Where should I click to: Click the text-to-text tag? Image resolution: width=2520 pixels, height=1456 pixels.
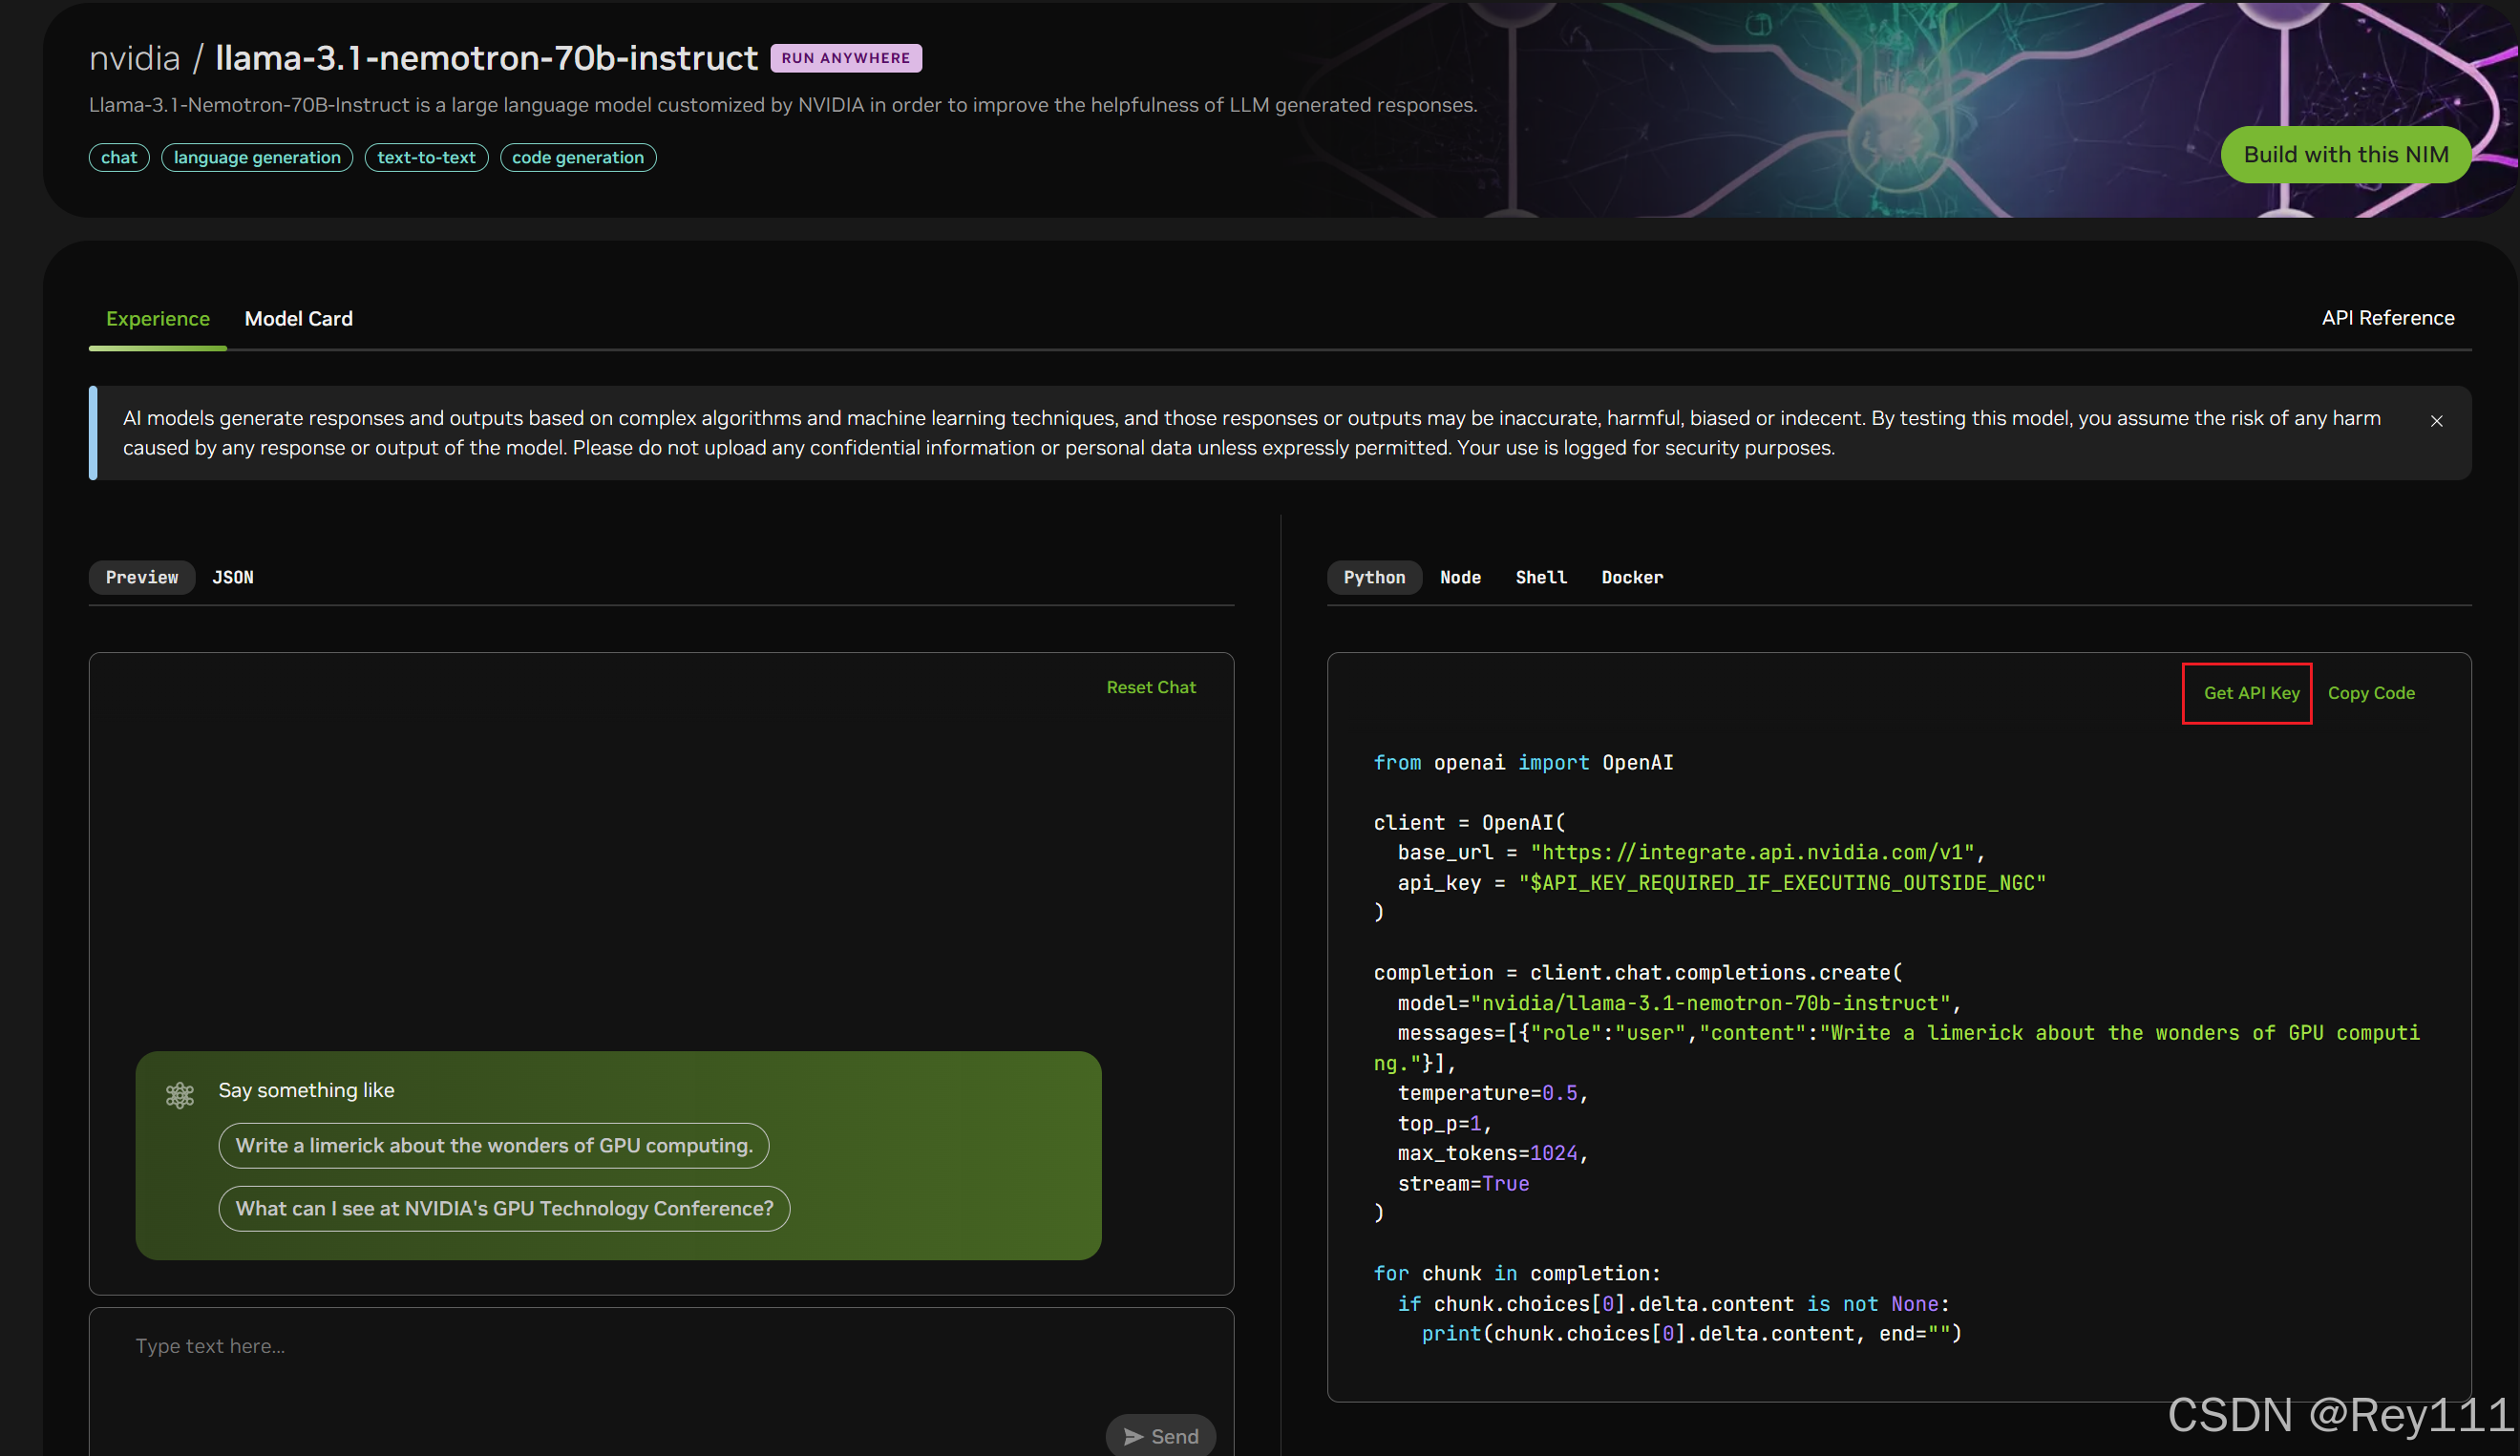[x=427, y=157]
